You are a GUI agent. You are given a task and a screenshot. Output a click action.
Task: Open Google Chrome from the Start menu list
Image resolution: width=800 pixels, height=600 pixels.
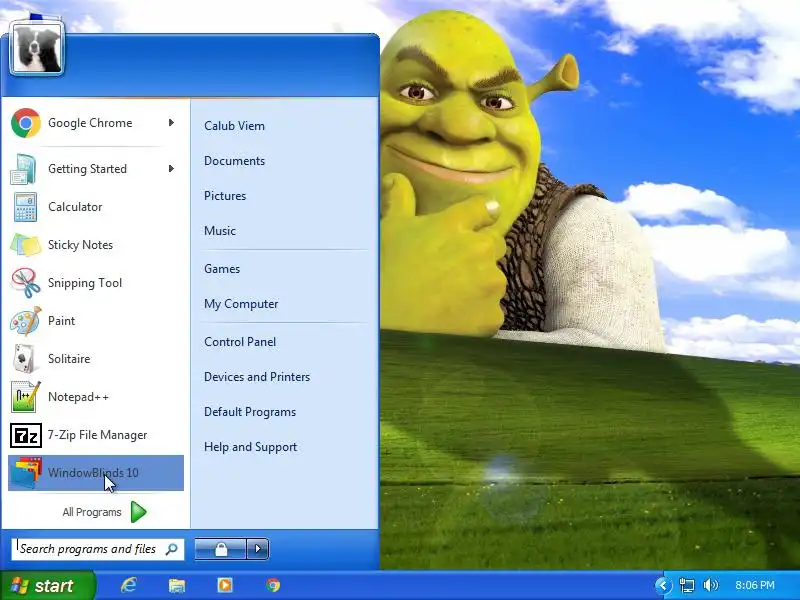pyautogui.click(x=96, y=123)
